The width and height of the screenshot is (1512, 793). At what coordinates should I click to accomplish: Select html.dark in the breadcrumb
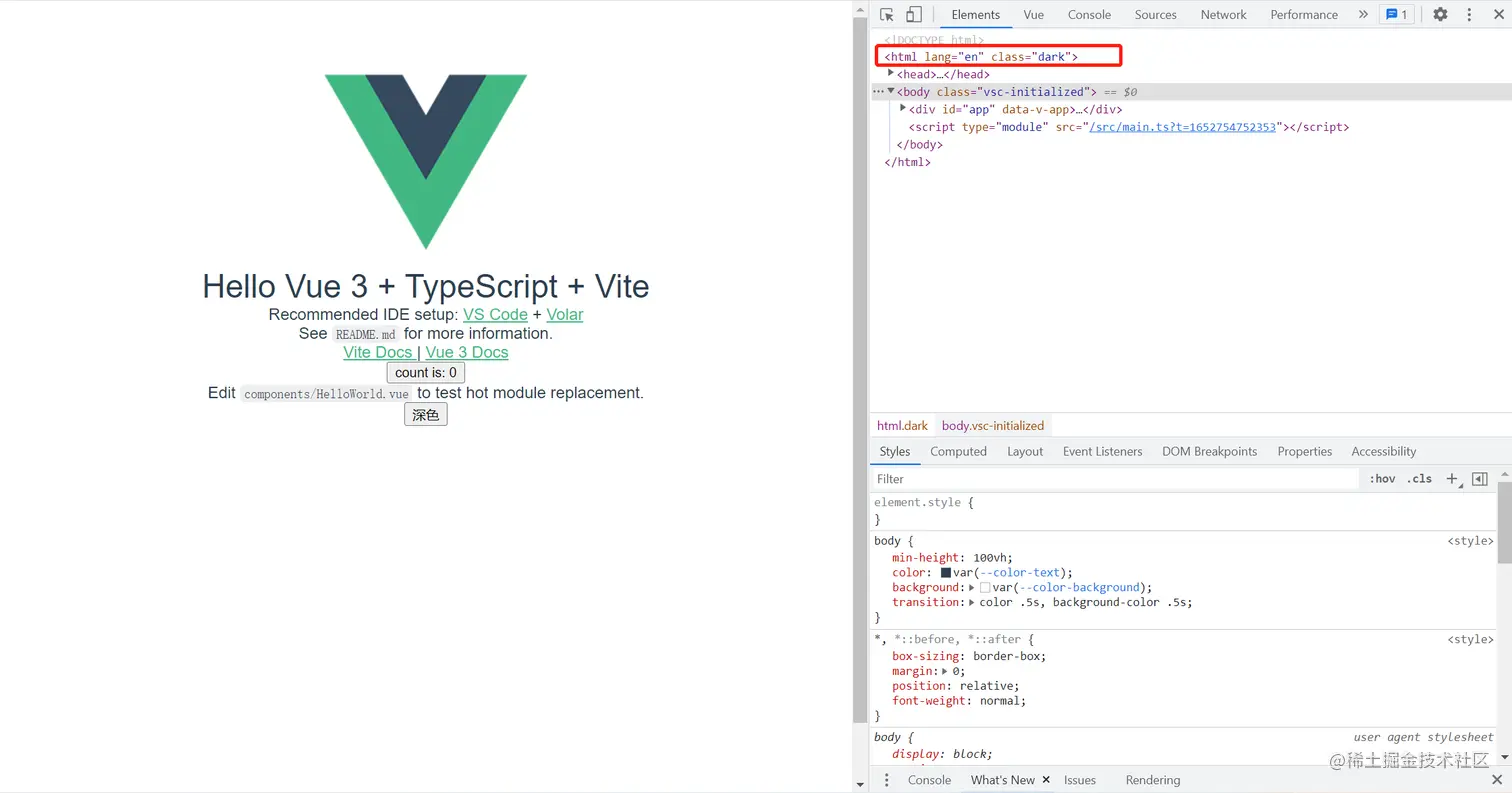(902, 426)
